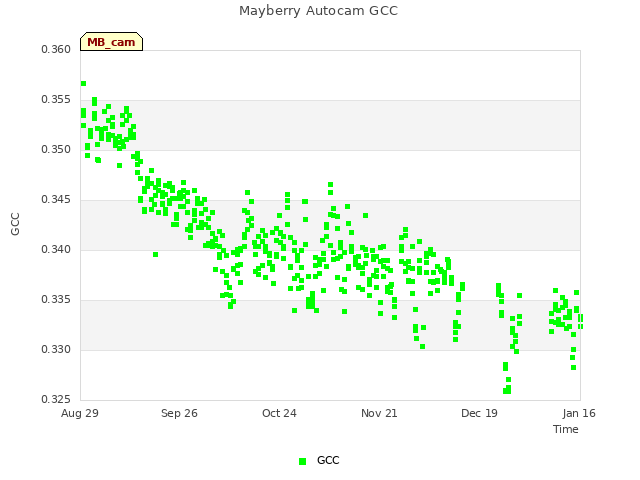Select the 0.360 y-axis tick label
The width and height of the screenshot is (640, 480).
click(x=56, y=50)
